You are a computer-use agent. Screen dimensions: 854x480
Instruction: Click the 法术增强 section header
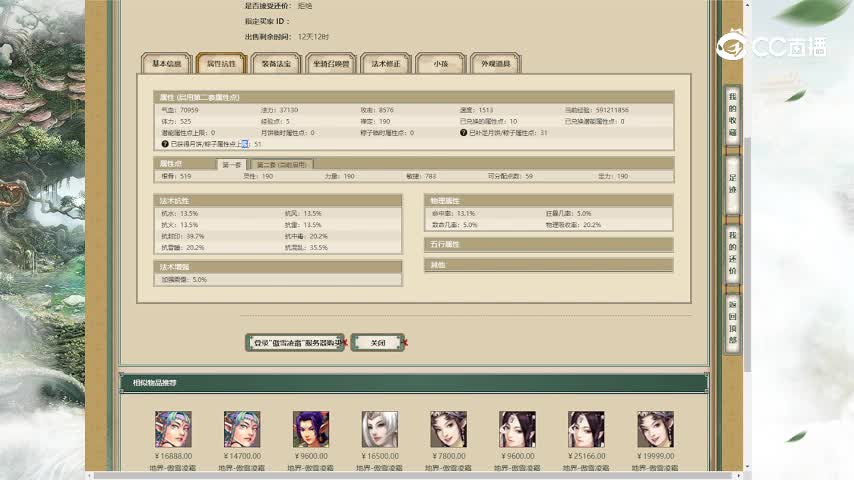point(278,267)
